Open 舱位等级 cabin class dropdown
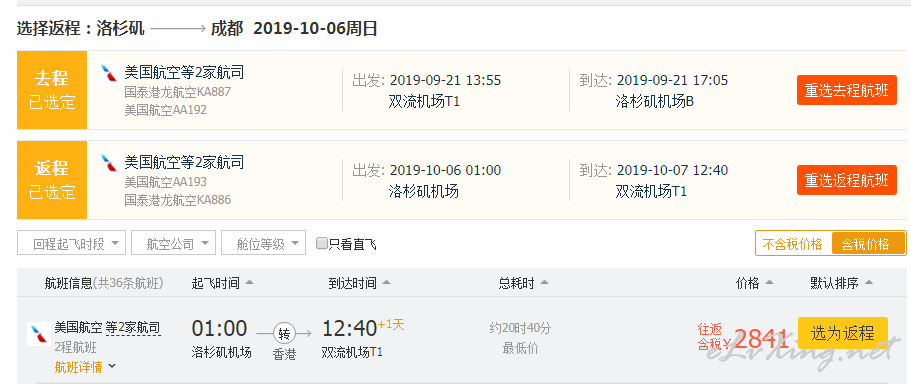Screen dimensions: 911x384 pyautogui.click(x=263, y=243)
